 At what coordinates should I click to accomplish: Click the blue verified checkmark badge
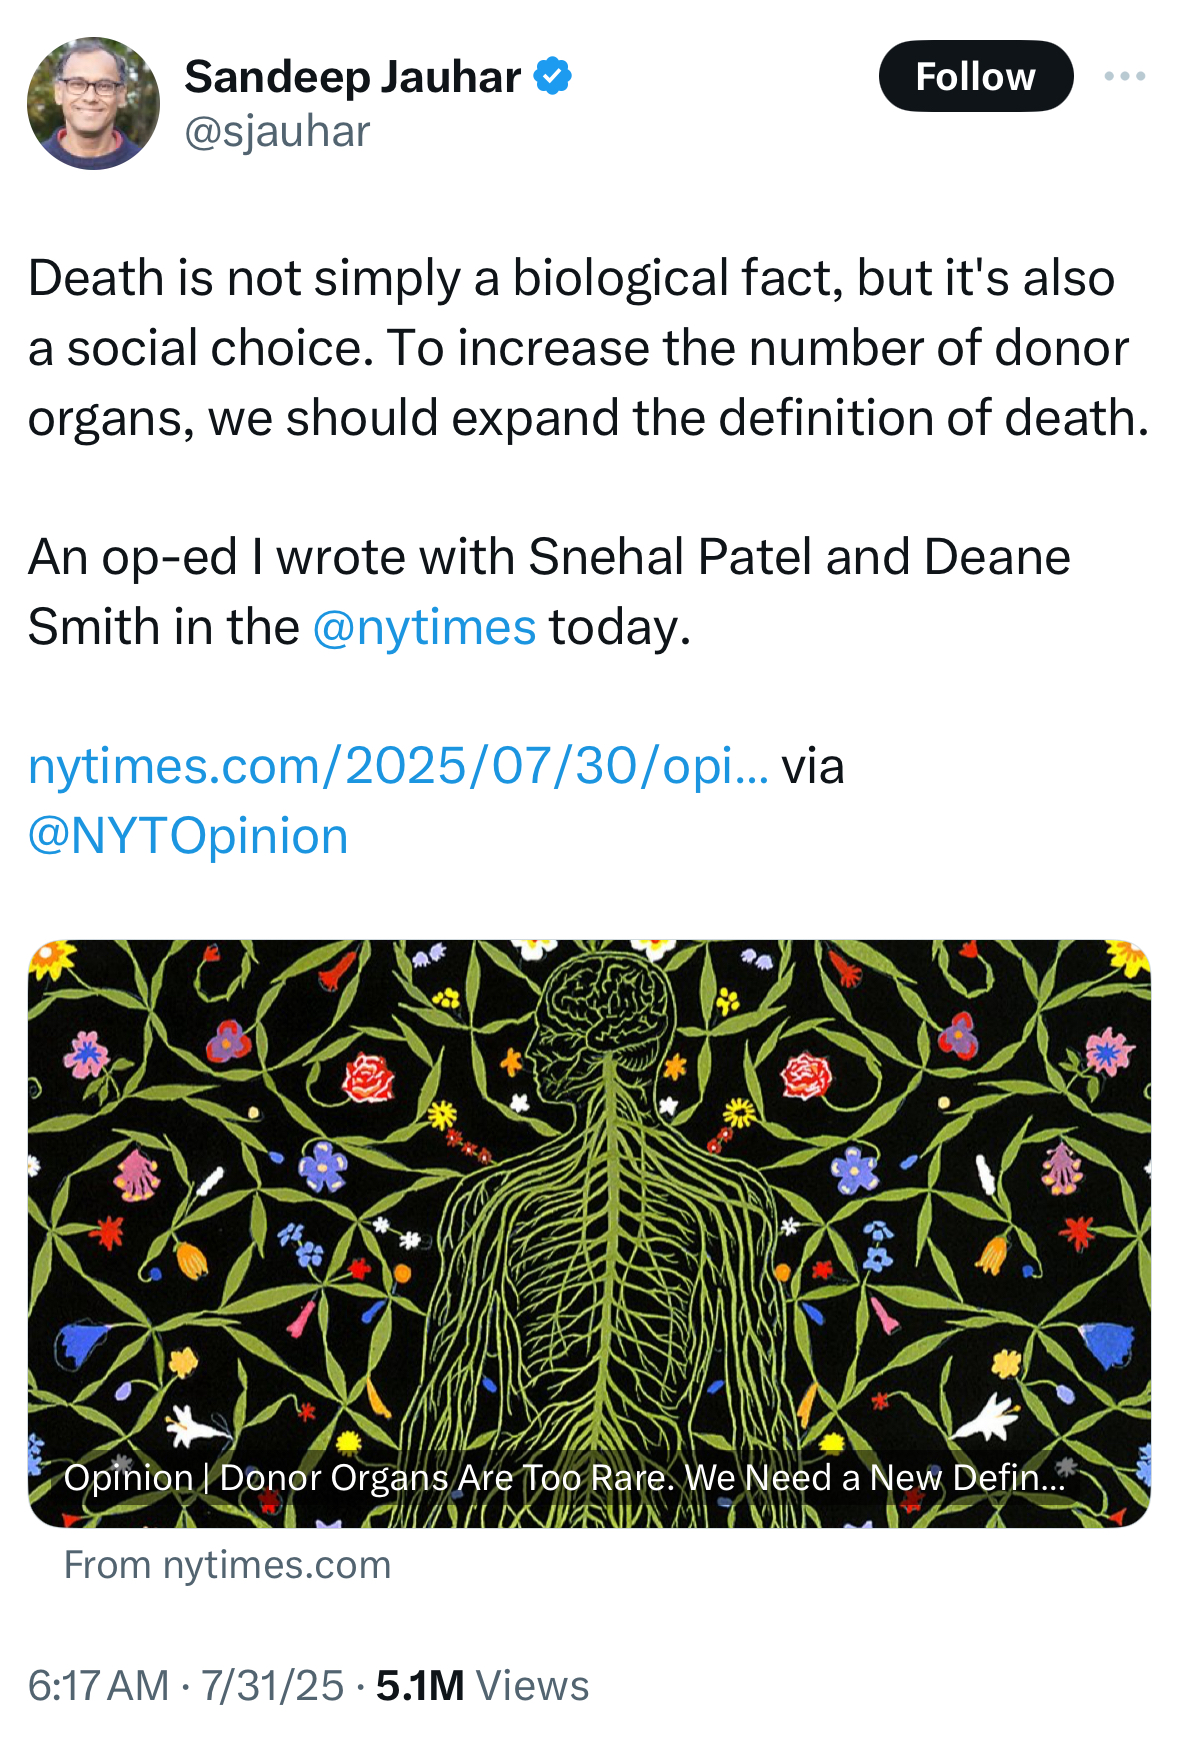tap(553, 77)
